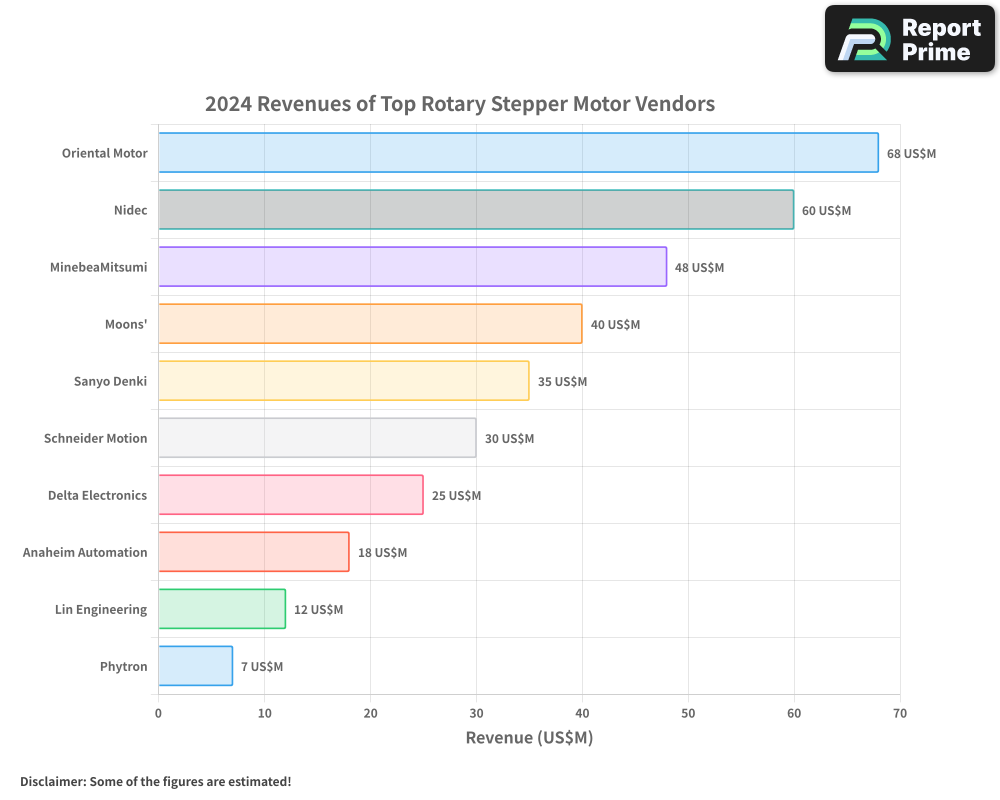Click the 25 US$M data label
Image resolution: width=1000 pixels, height=800 pixels.
[455, 495]
